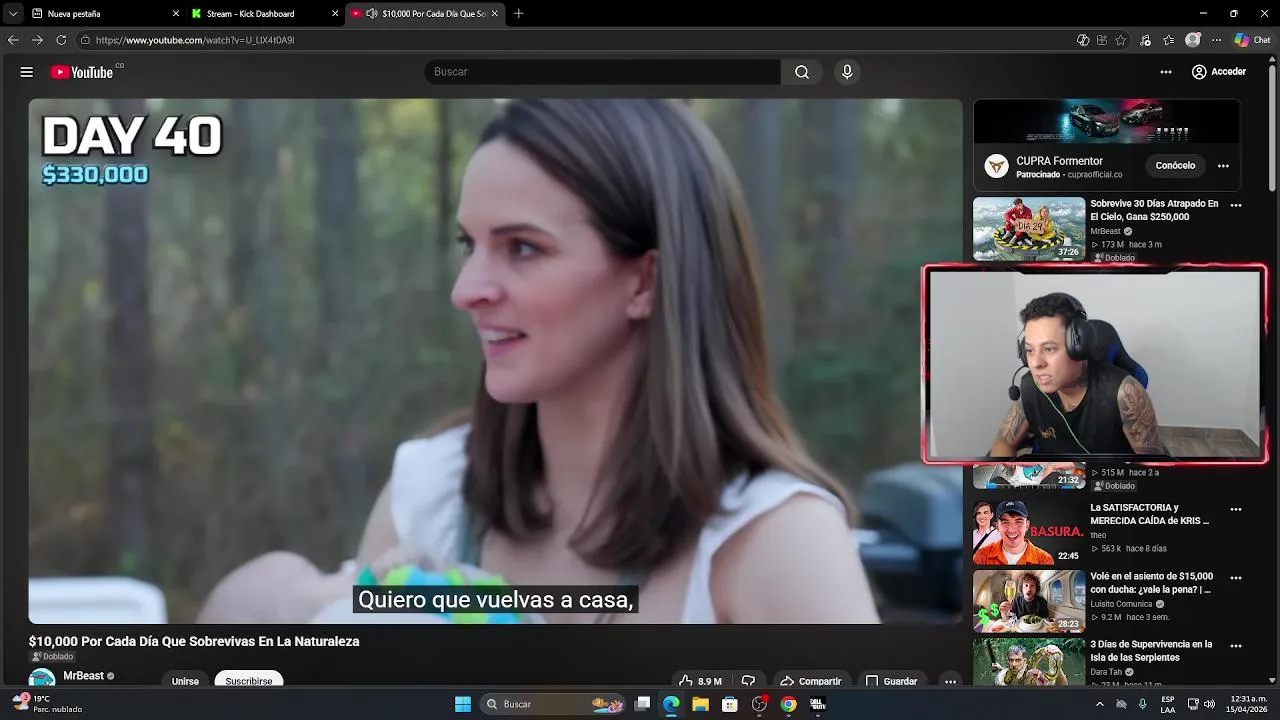Open more video actions ellipsis beside Guardar
The height and width of the screenshot is (720, 1280).
[950, 681]
